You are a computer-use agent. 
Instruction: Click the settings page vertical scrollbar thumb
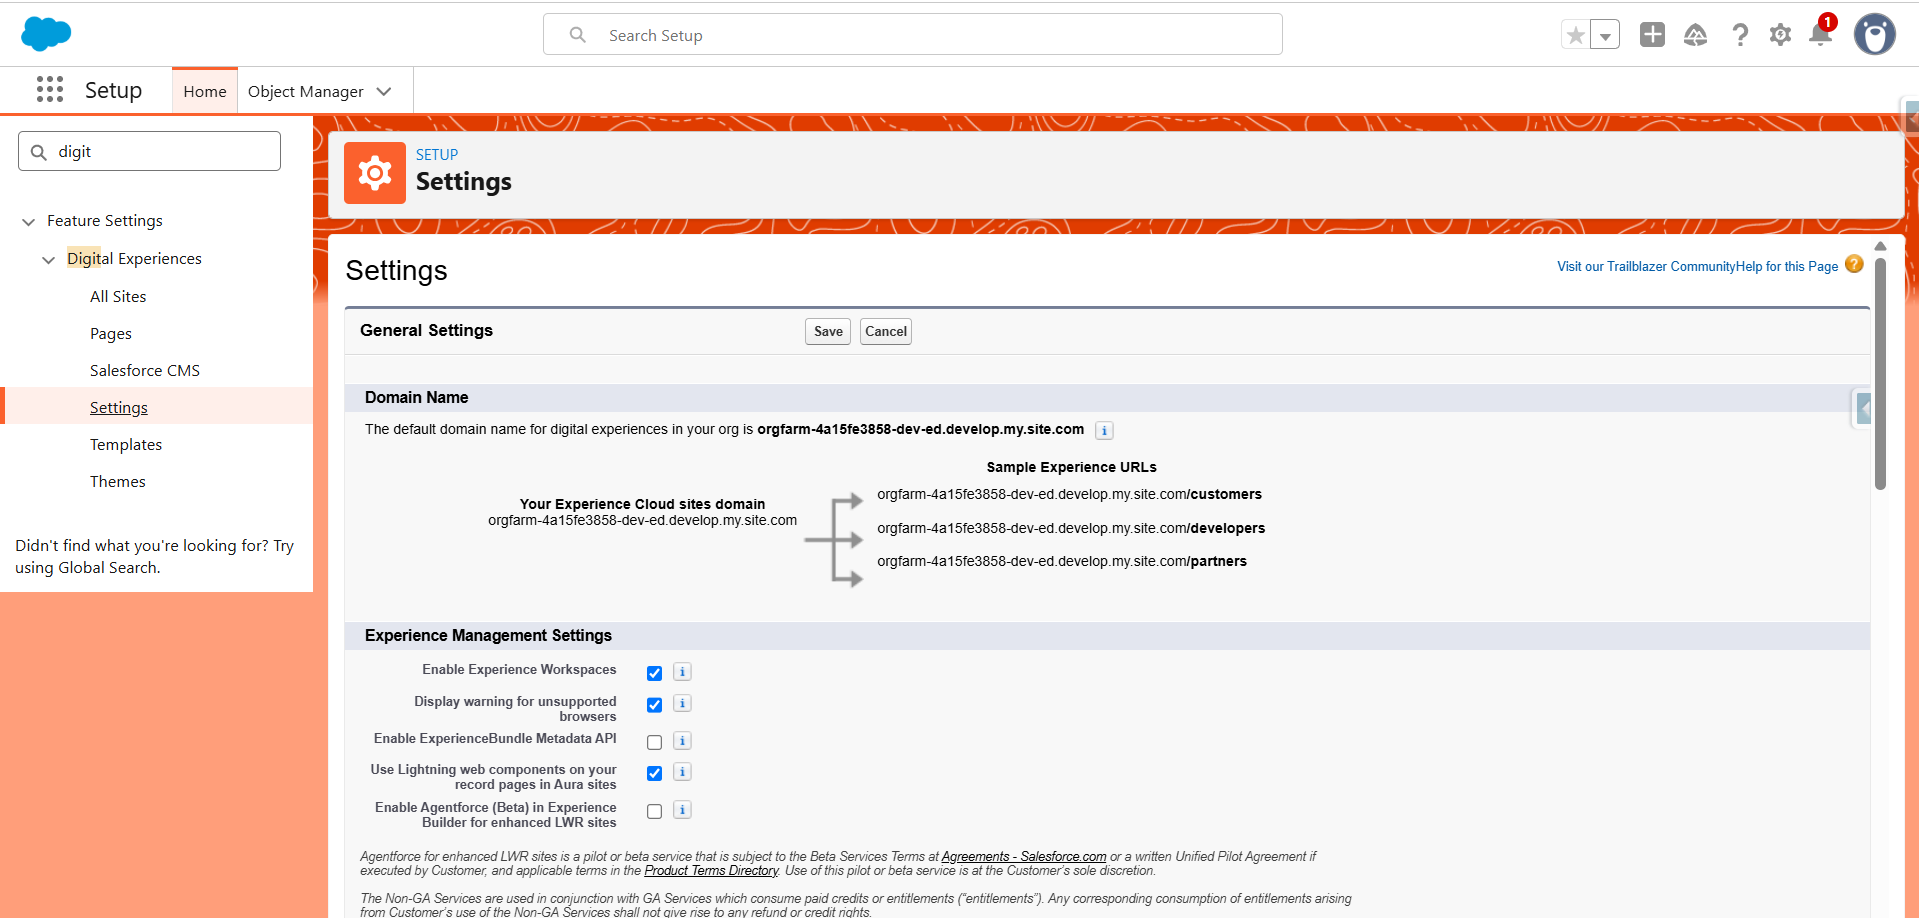click(x=1880, y=373)
